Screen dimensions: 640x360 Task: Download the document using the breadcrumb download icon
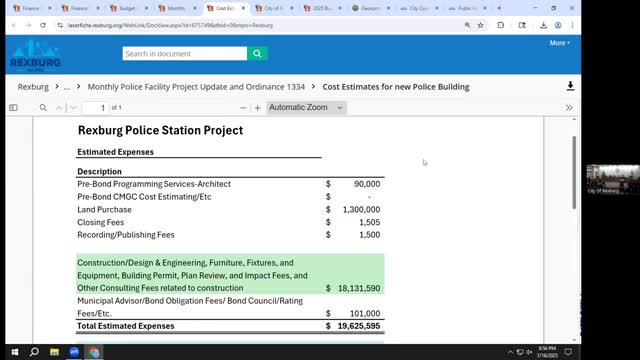coord(570,86)
